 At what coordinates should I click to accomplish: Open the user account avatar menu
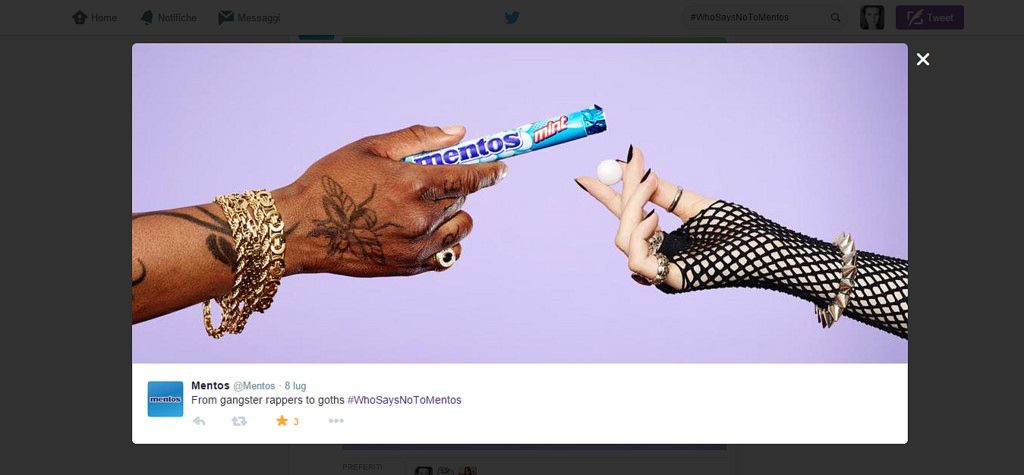click(x=872, y=18)
